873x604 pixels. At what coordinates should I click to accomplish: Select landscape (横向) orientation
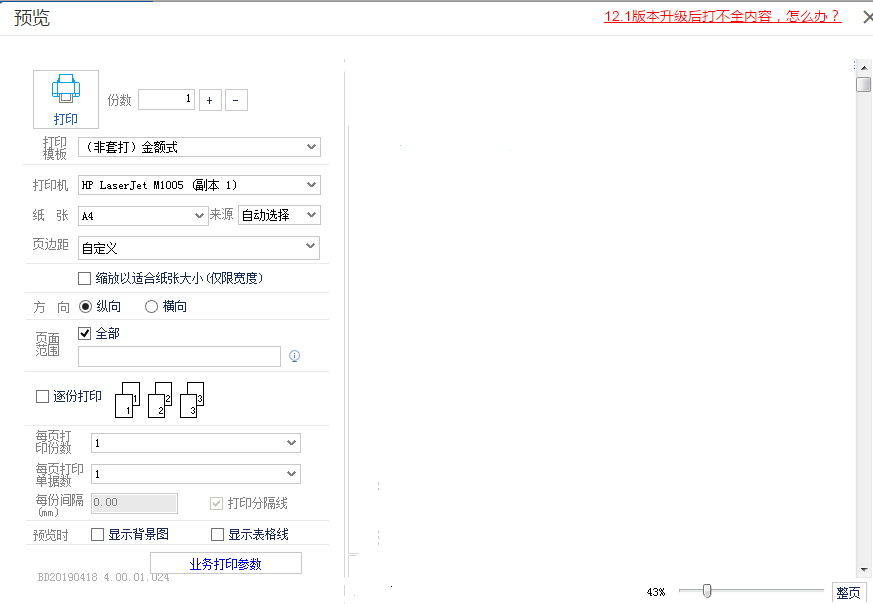(x=152, y=307)
